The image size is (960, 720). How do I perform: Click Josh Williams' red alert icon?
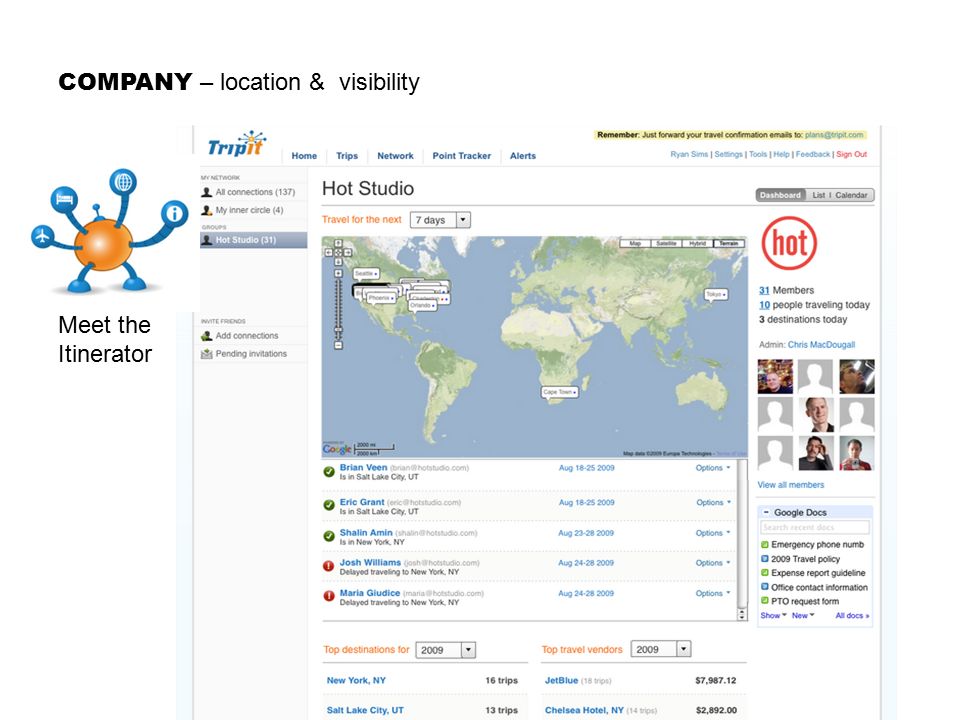click(x=329, y=566)
